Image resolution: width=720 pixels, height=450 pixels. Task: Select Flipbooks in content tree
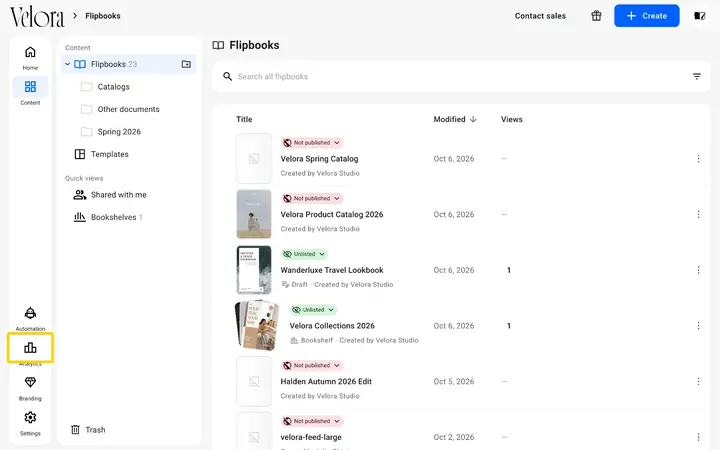(129, 64)
